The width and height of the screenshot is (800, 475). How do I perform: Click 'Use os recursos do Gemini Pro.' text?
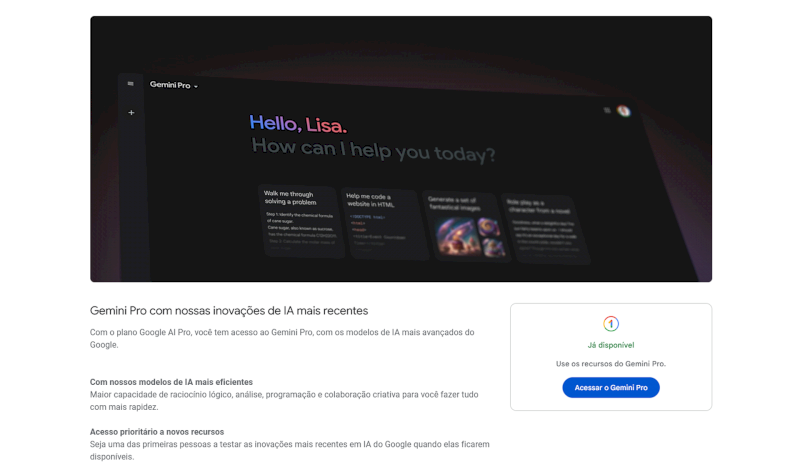(x=611, y=364)
